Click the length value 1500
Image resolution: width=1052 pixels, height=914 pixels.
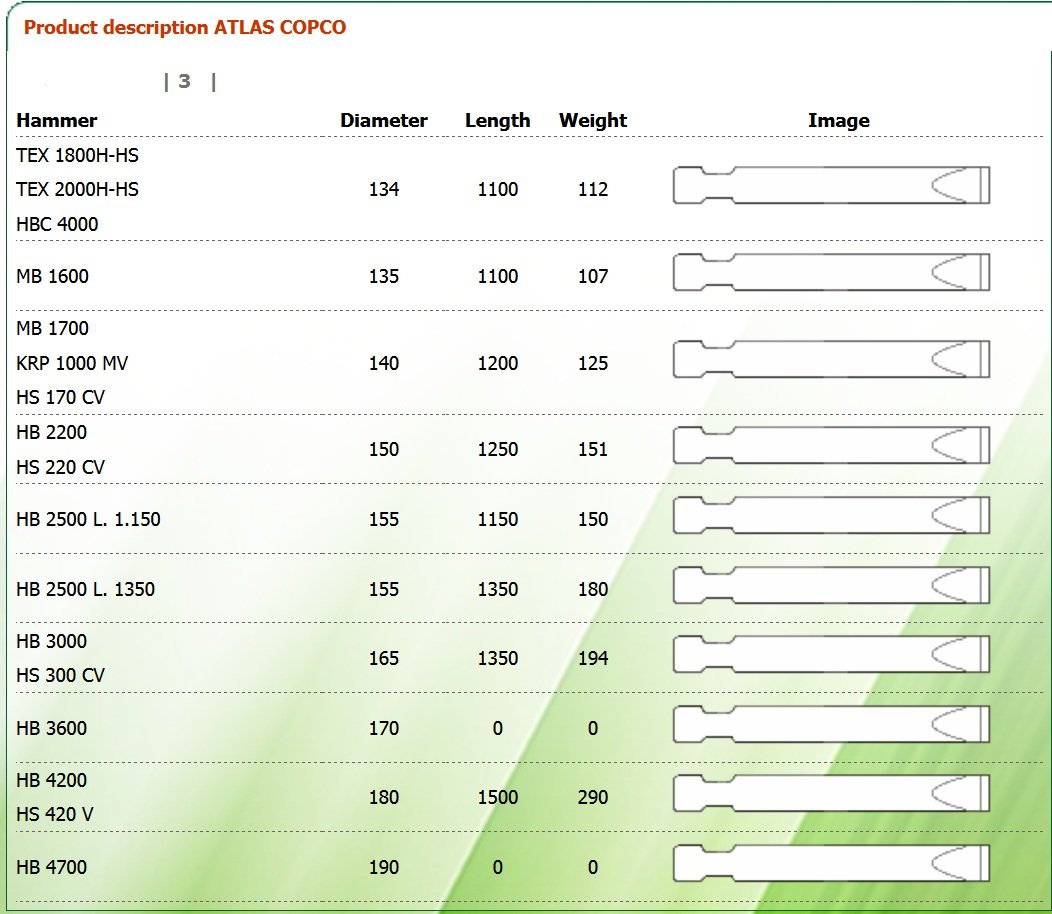tap(498, 797)
